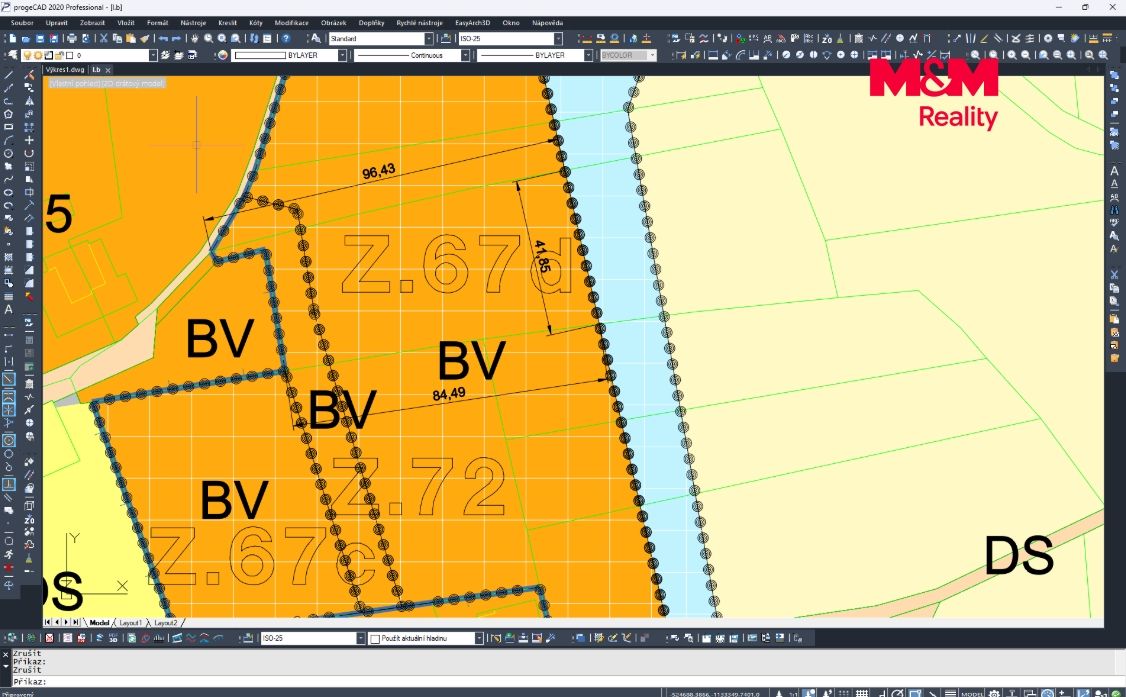Toggle MODEL space button in status bar
The width and height of the screenshot is (1126, 697).
972,693
